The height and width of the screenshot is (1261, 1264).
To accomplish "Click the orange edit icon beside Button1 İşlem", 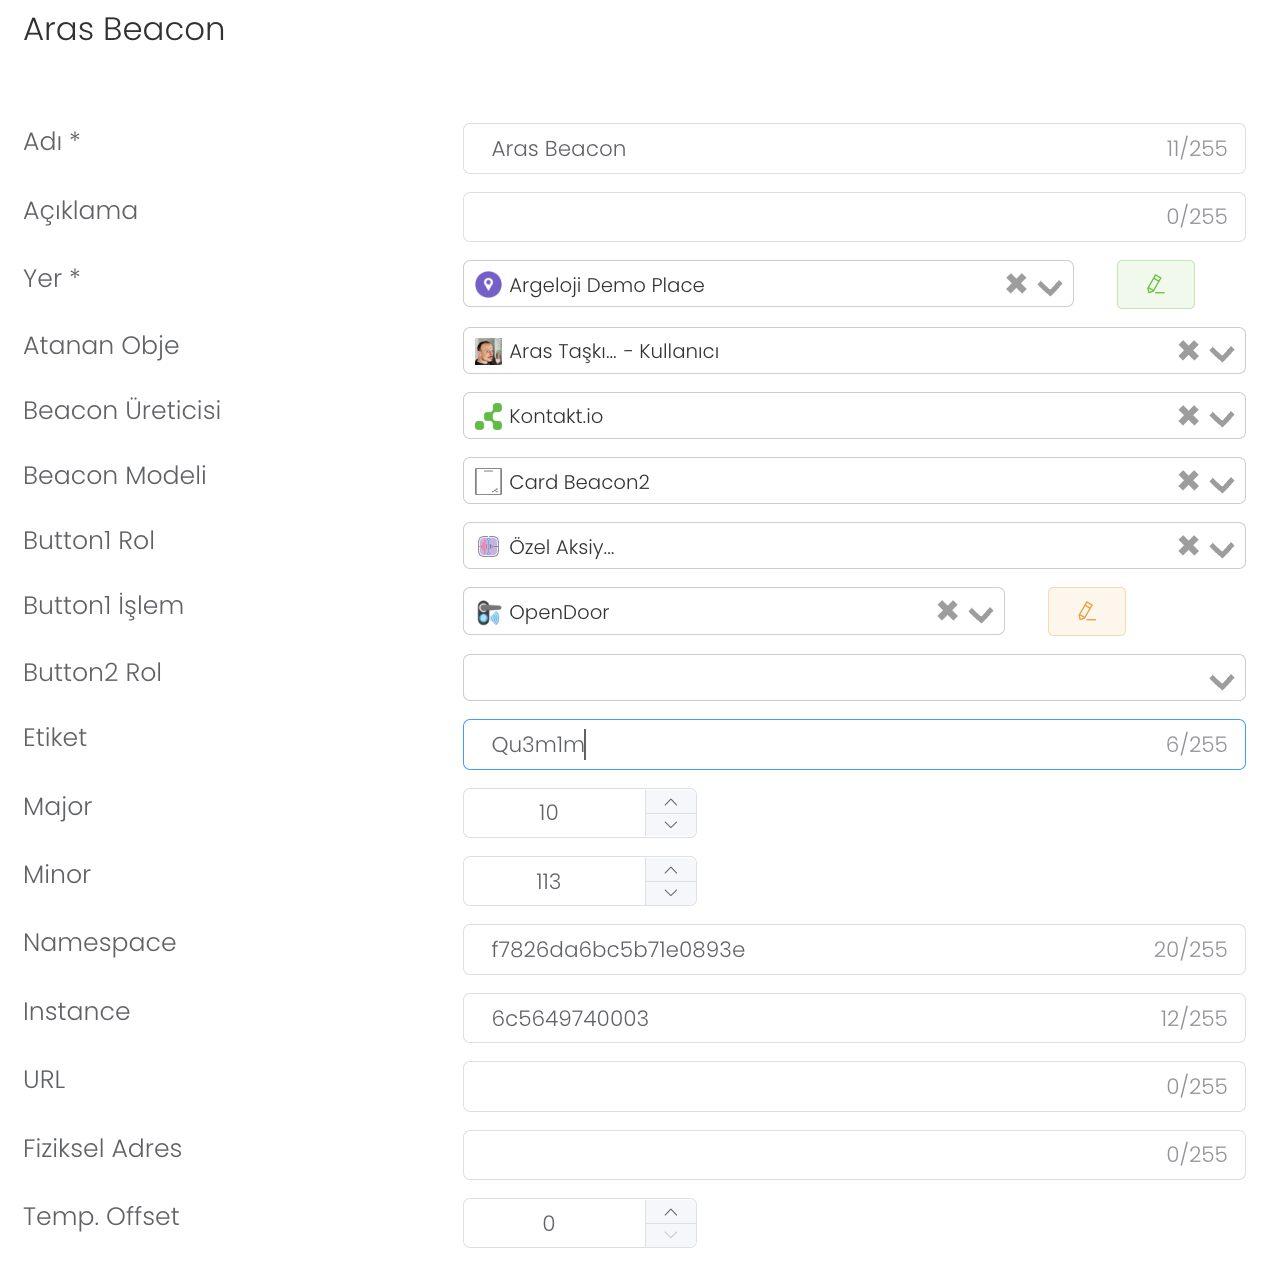I will (x=1086, y=612).
